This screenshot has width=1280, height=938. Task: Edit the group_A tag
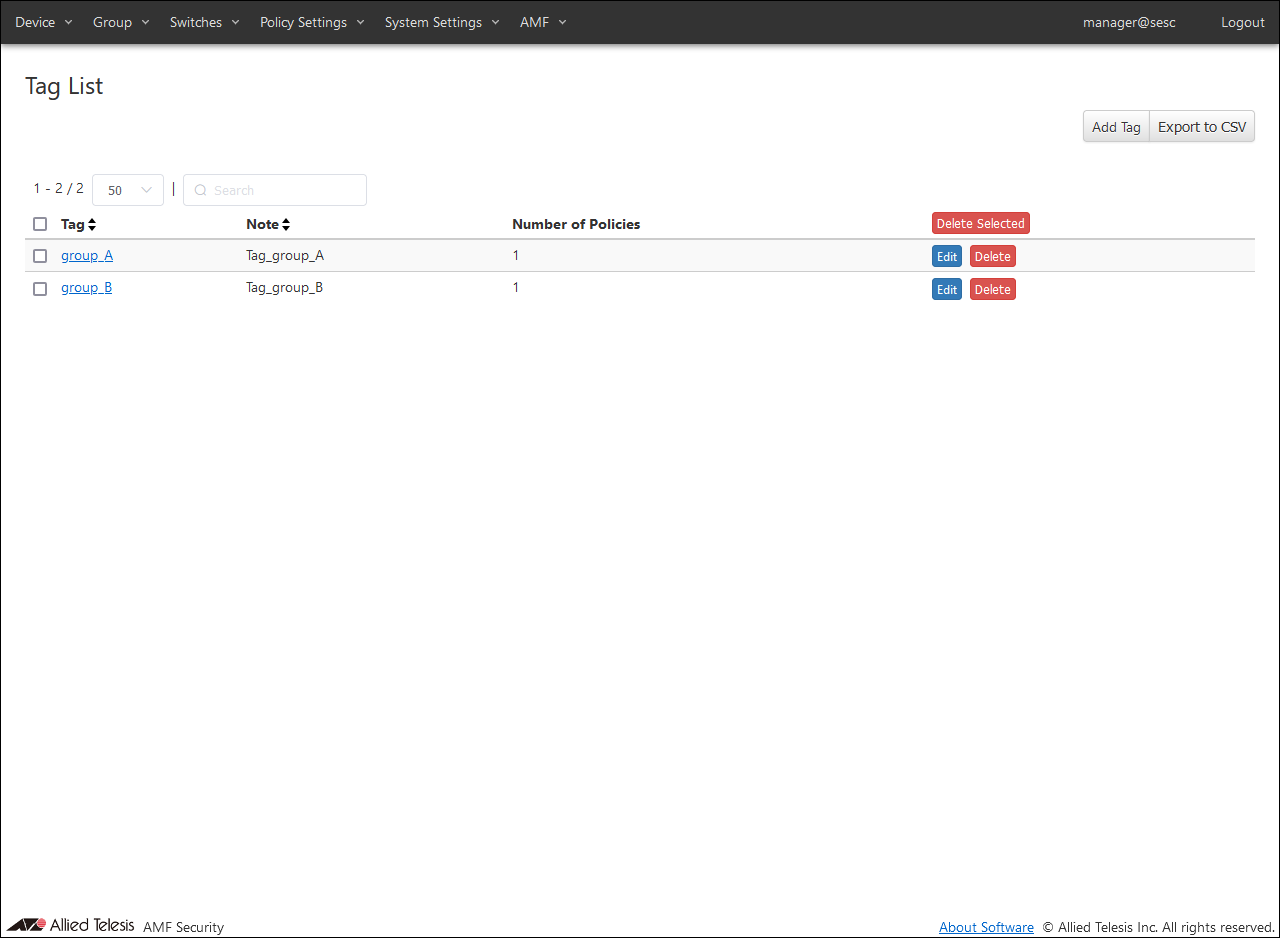pyautogui.click(x=947, y=257)
